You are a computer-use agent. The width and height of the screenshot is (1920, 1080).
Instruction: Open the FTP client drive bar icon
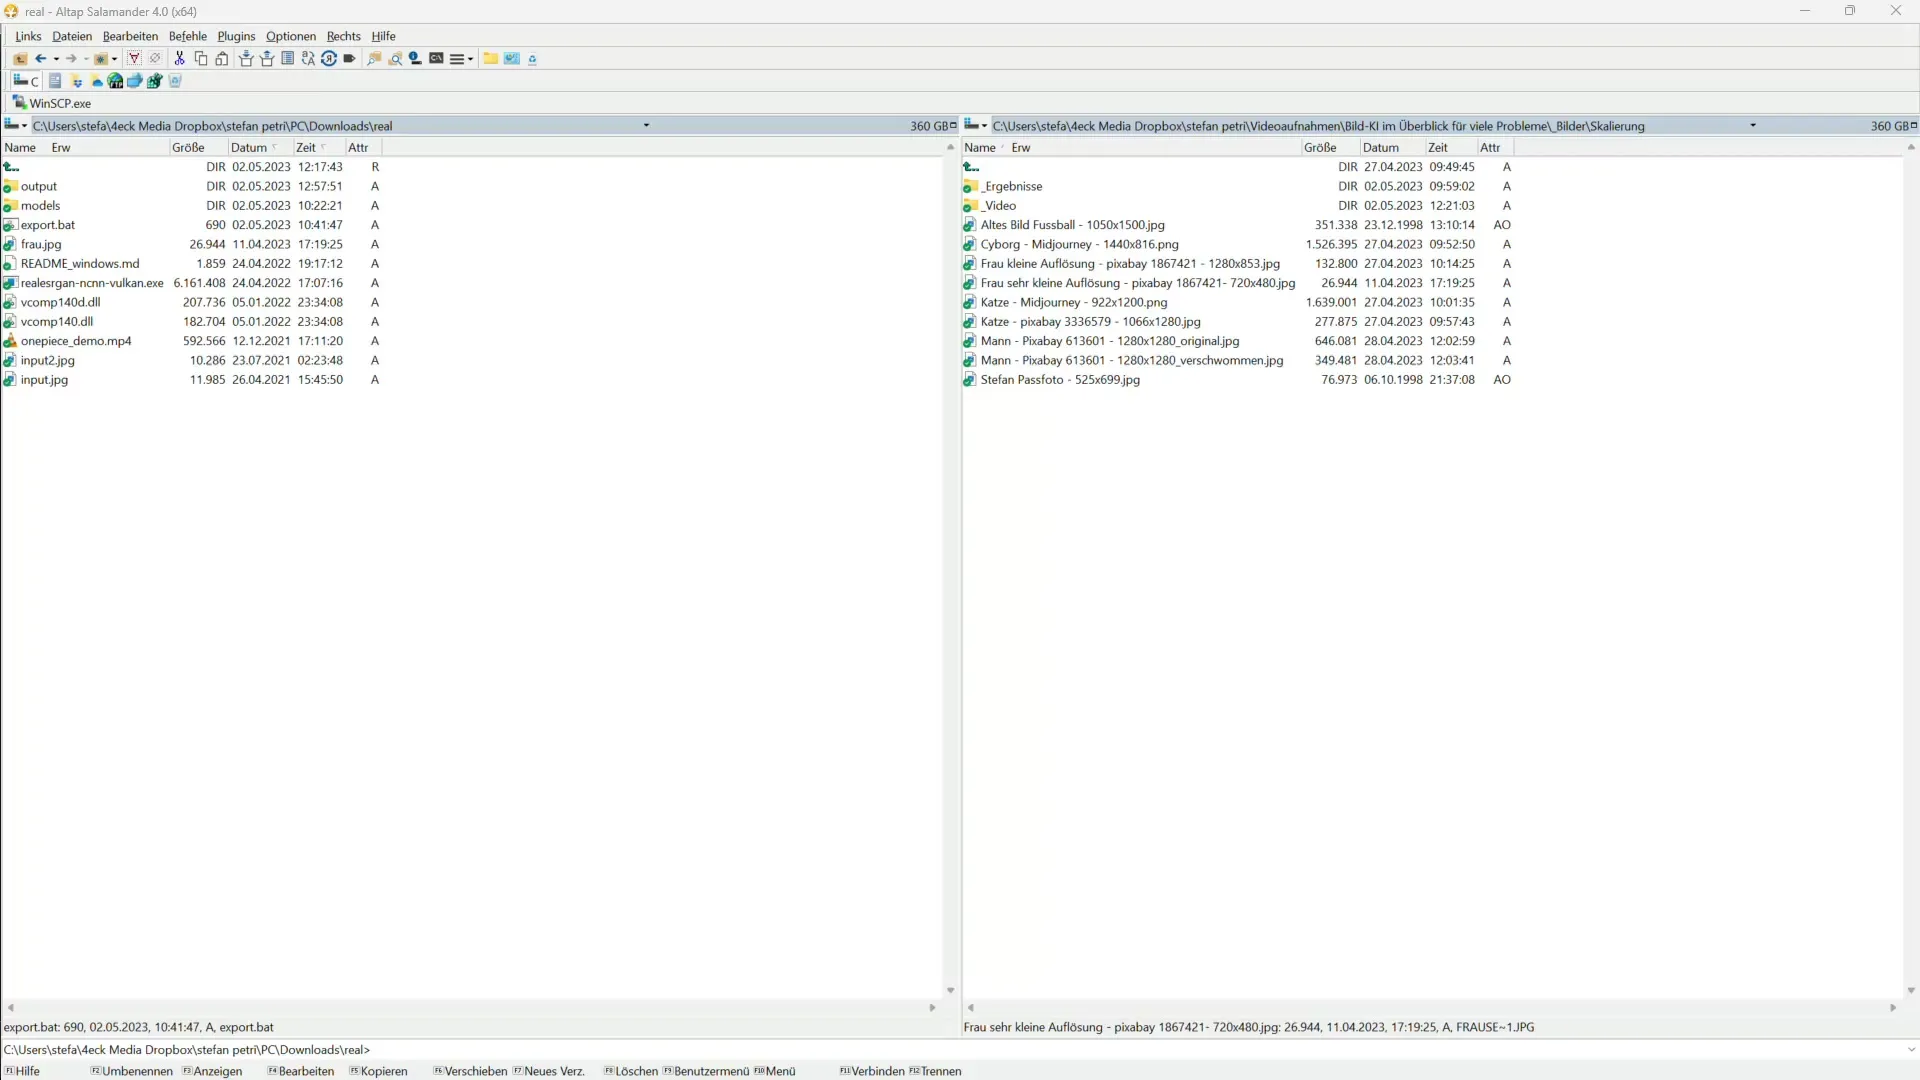tap(116, 81)
